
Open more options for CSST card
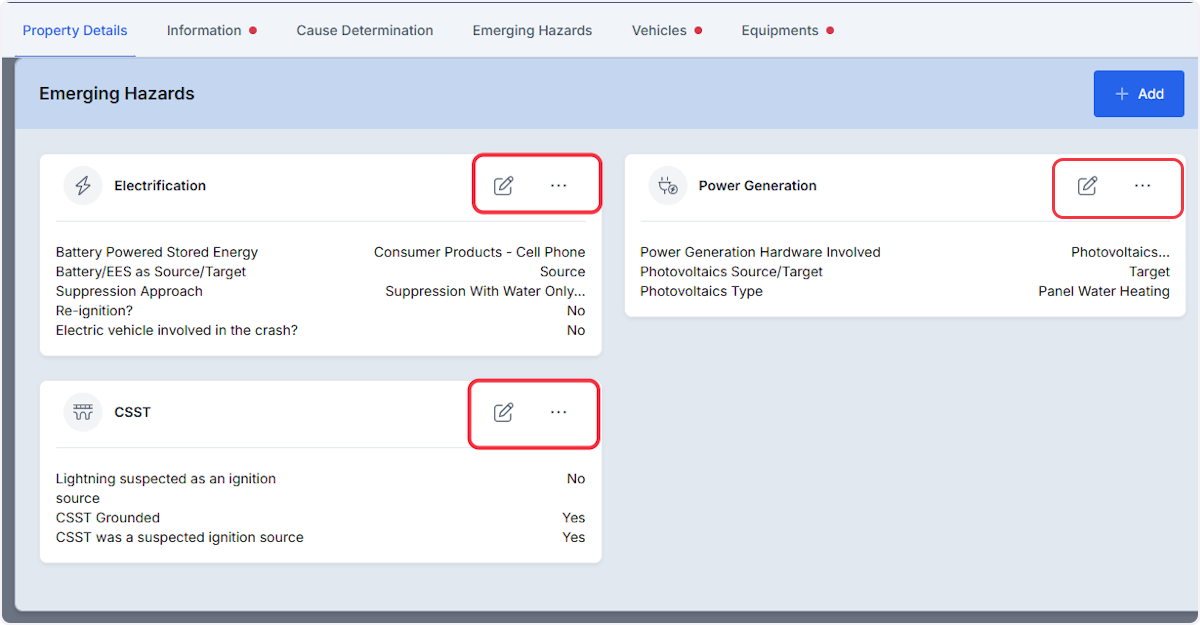pos(559,412)
